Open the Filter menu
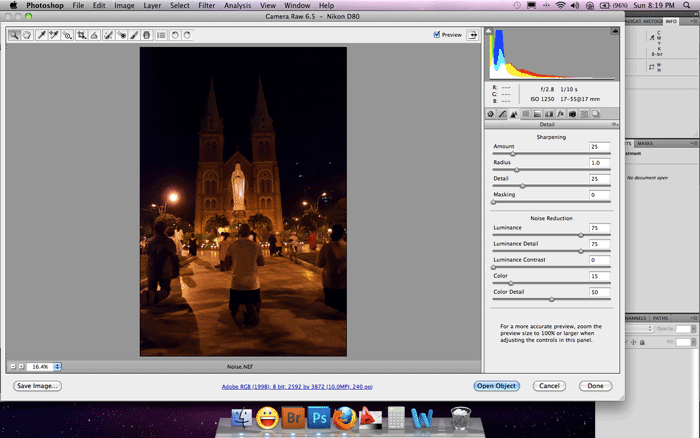The height and width of the screenshot is (438, 700). pyautogui.click(x=207, y=6)
